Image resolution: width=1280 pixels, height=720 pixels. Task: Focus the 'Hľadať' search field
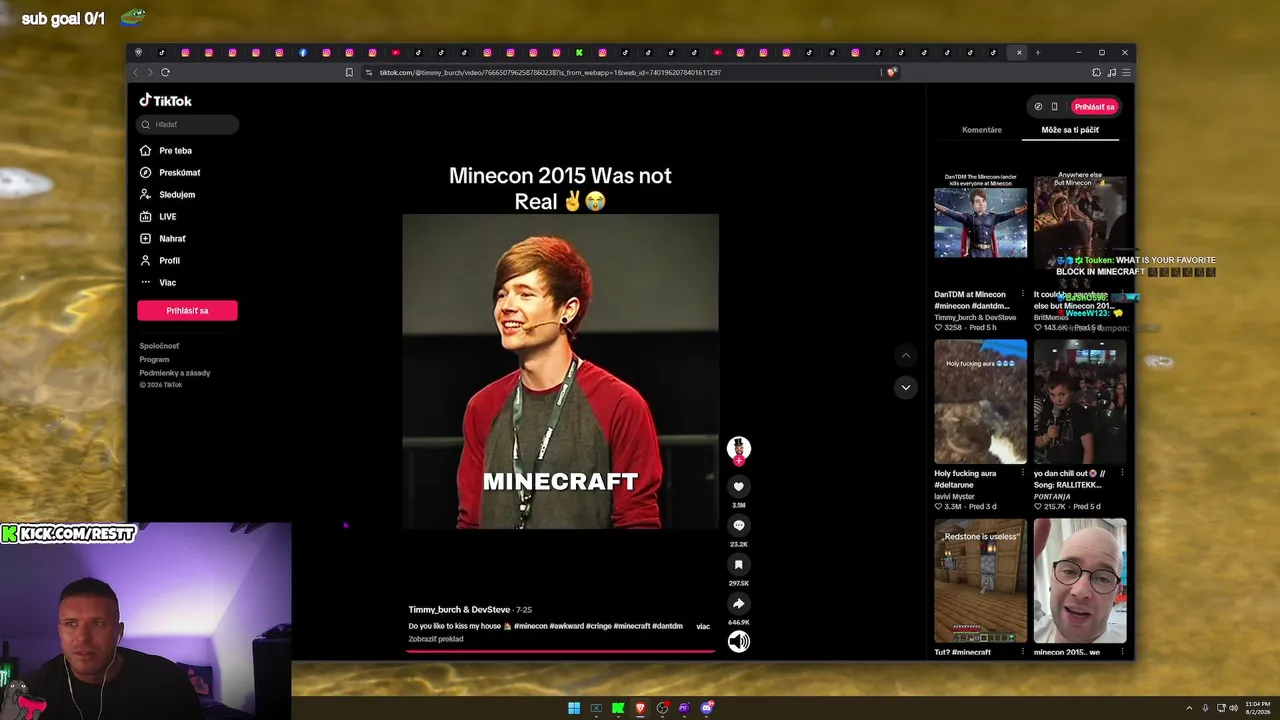pos(188,124)
